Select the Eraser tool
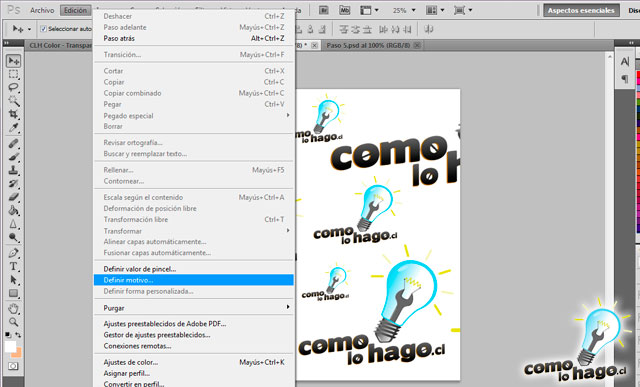 [x=13, y=197]
